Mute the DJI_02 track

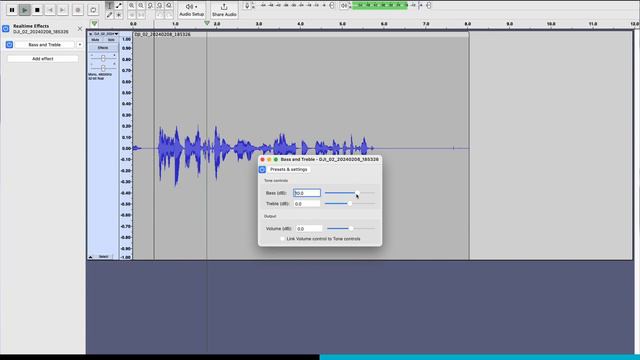pos(96,40)
